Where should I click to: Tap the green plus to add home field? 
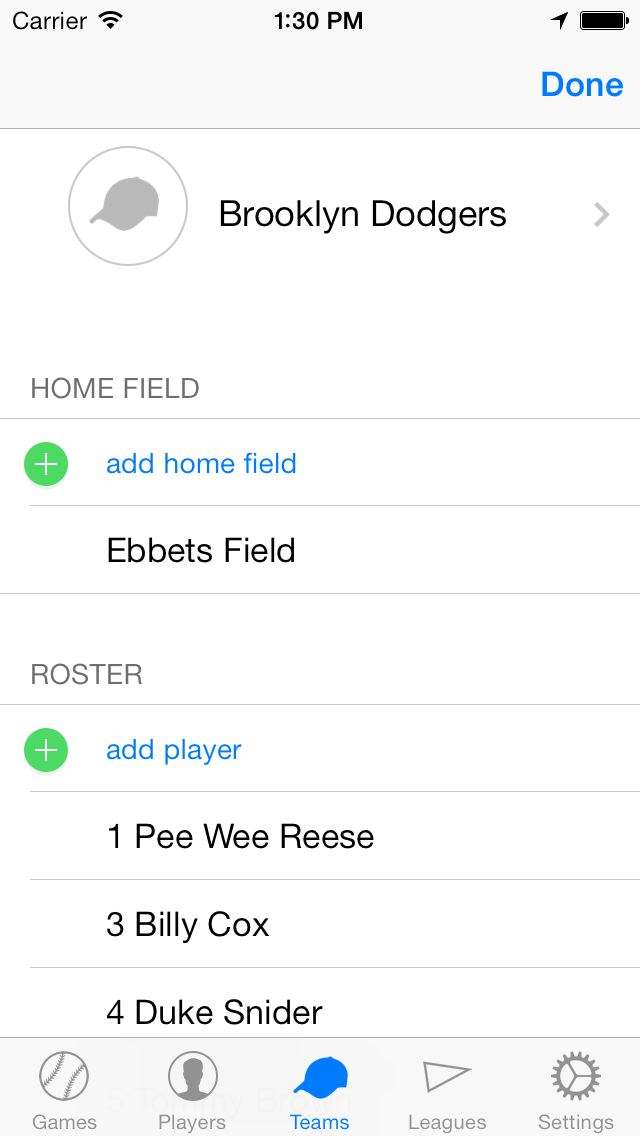[45, 464]
